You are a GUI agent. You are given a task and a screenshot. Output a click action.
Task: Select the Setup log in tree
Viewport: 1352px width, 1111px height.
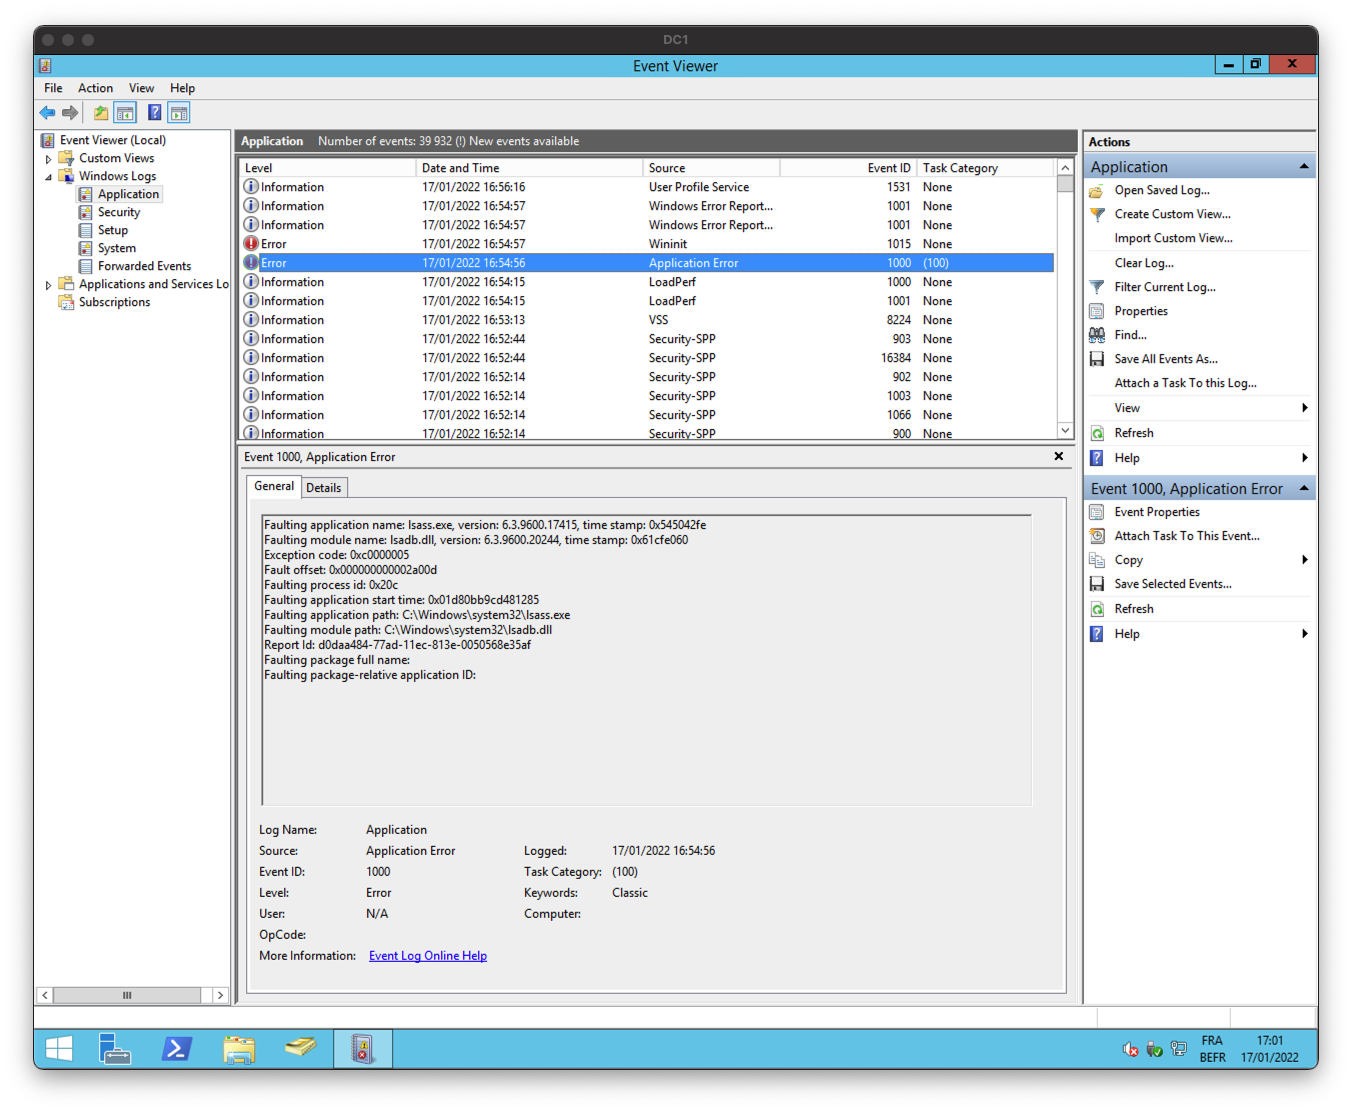click(113, 230)
